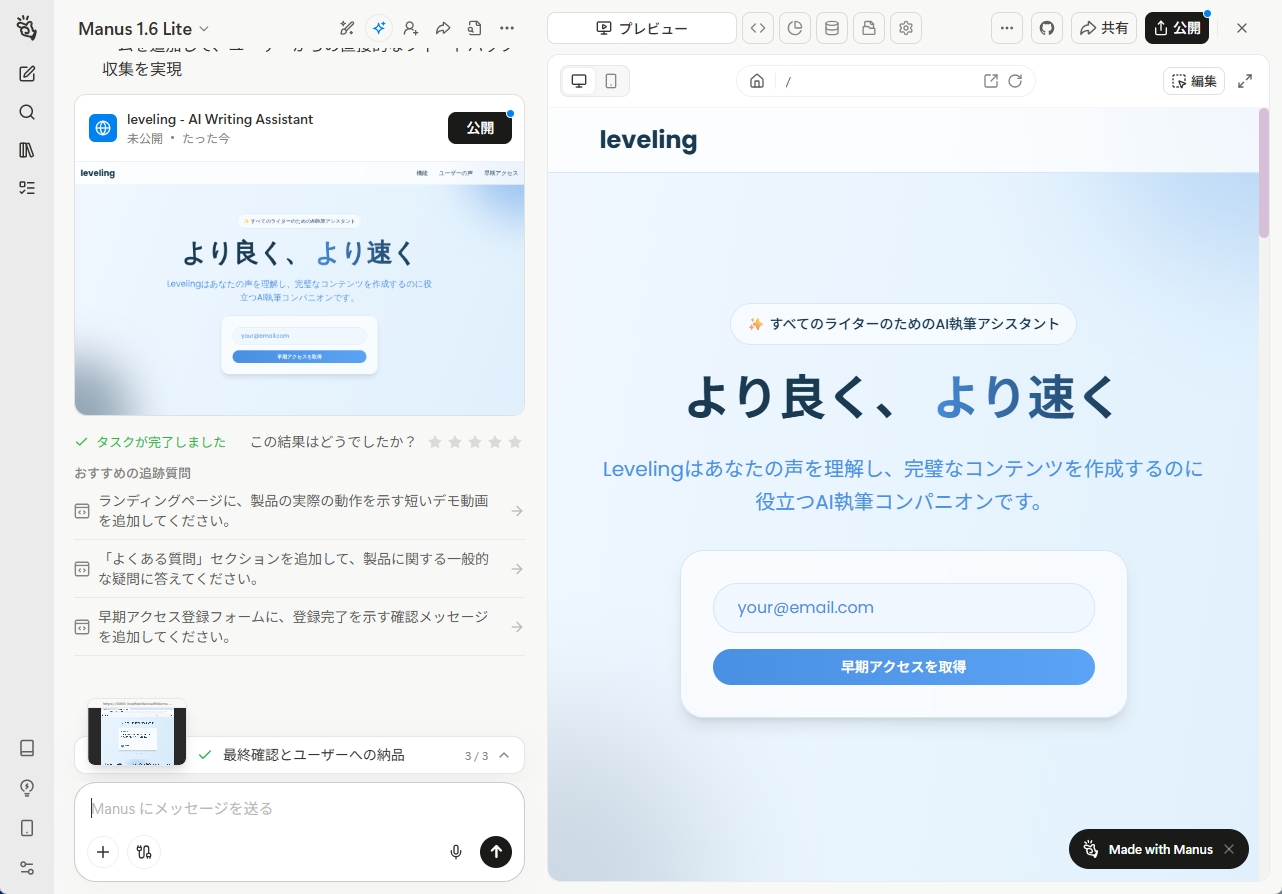Collapse the 最終確認とユーザーへの納品 task progress
1282x894 pixels.
504,755
